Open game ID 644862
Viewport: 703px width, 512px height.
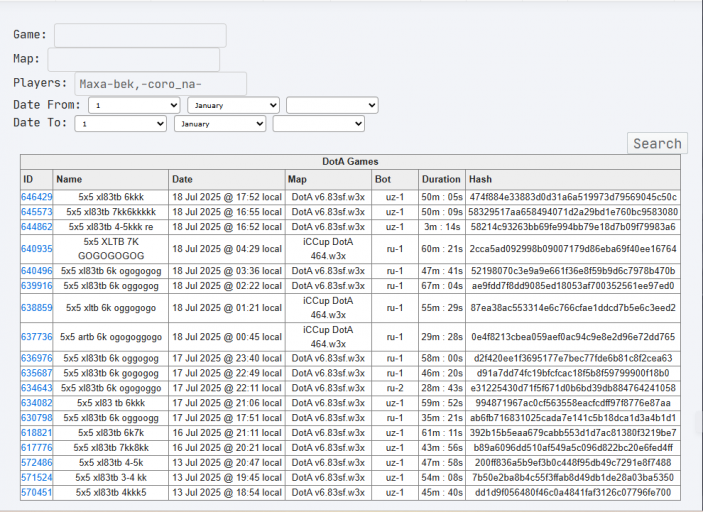tap(37, 226)
